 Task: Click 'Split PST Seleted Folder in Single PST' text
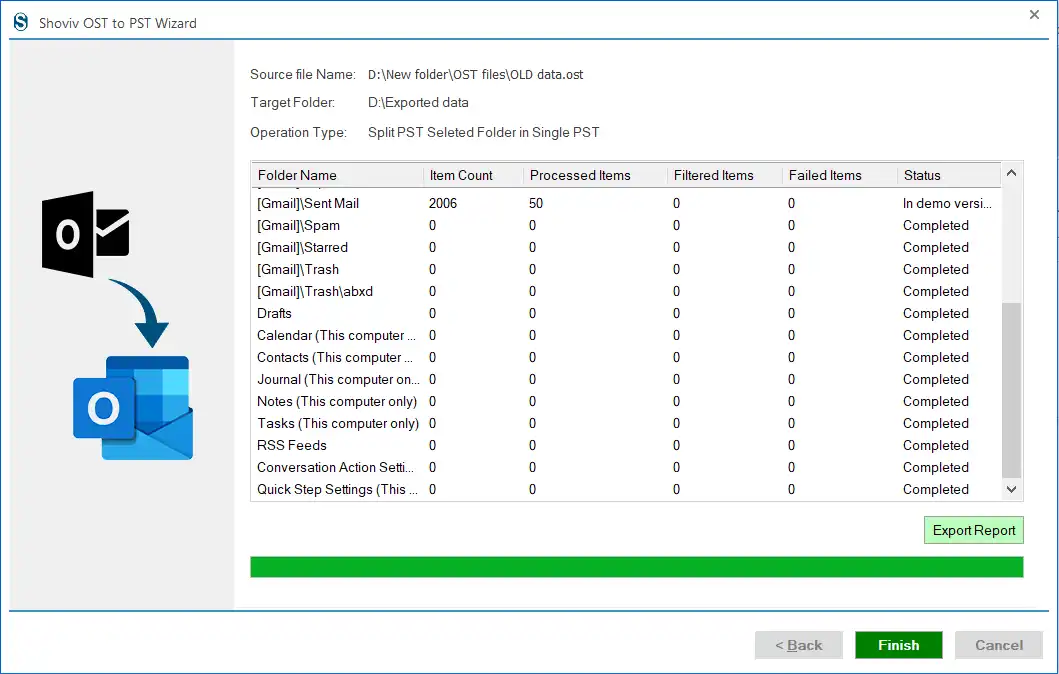[x=484, y=132]
